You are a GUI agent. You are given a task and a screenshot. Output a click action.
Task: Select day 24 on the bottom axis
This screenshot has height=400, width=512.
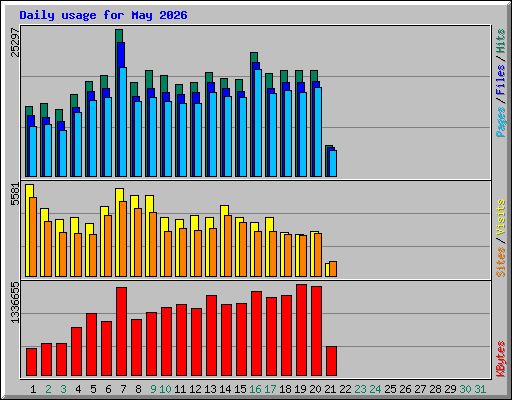[375, 389]
